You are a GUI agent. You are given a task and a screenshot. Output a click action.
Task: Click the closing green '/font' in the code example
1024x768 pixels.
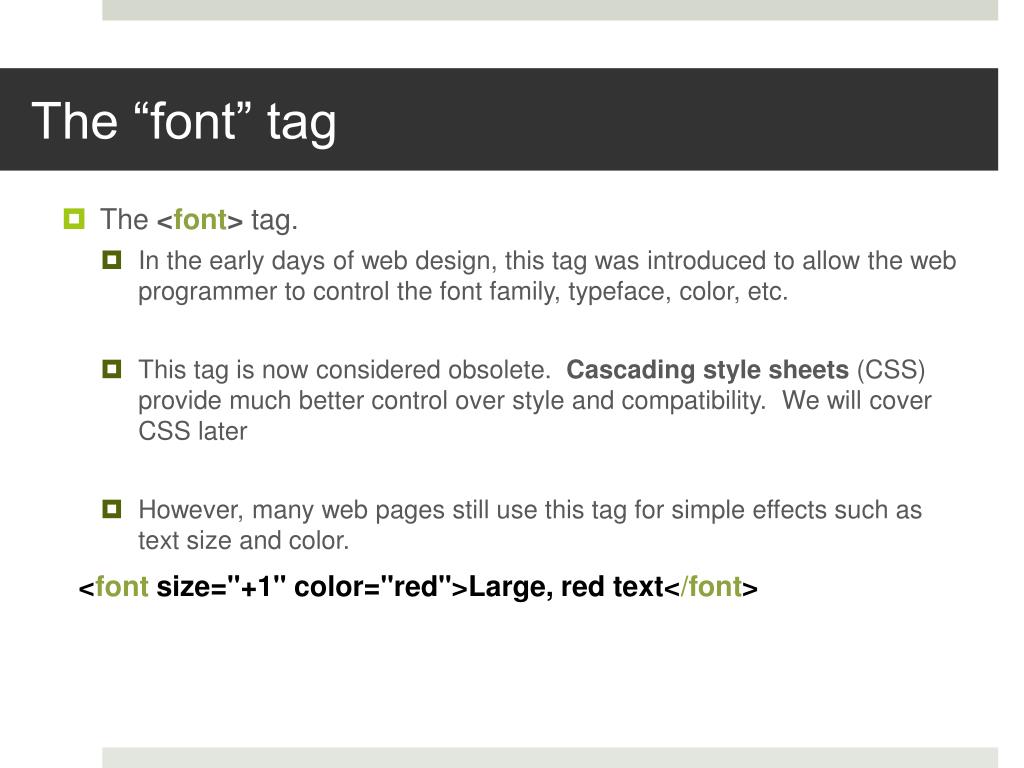click(x=711, y=586)
